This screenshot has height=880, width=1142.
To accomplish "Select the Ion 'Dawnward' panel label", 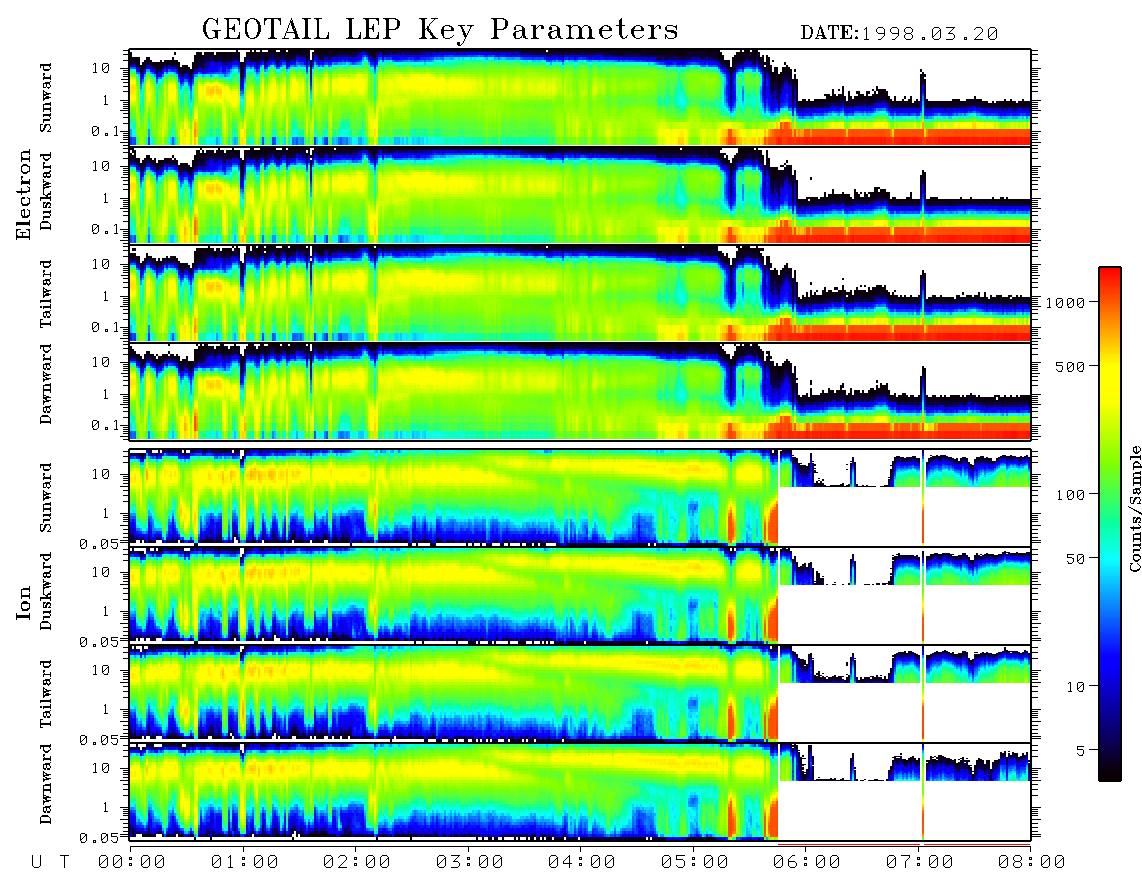I will [x=46, y=784].
